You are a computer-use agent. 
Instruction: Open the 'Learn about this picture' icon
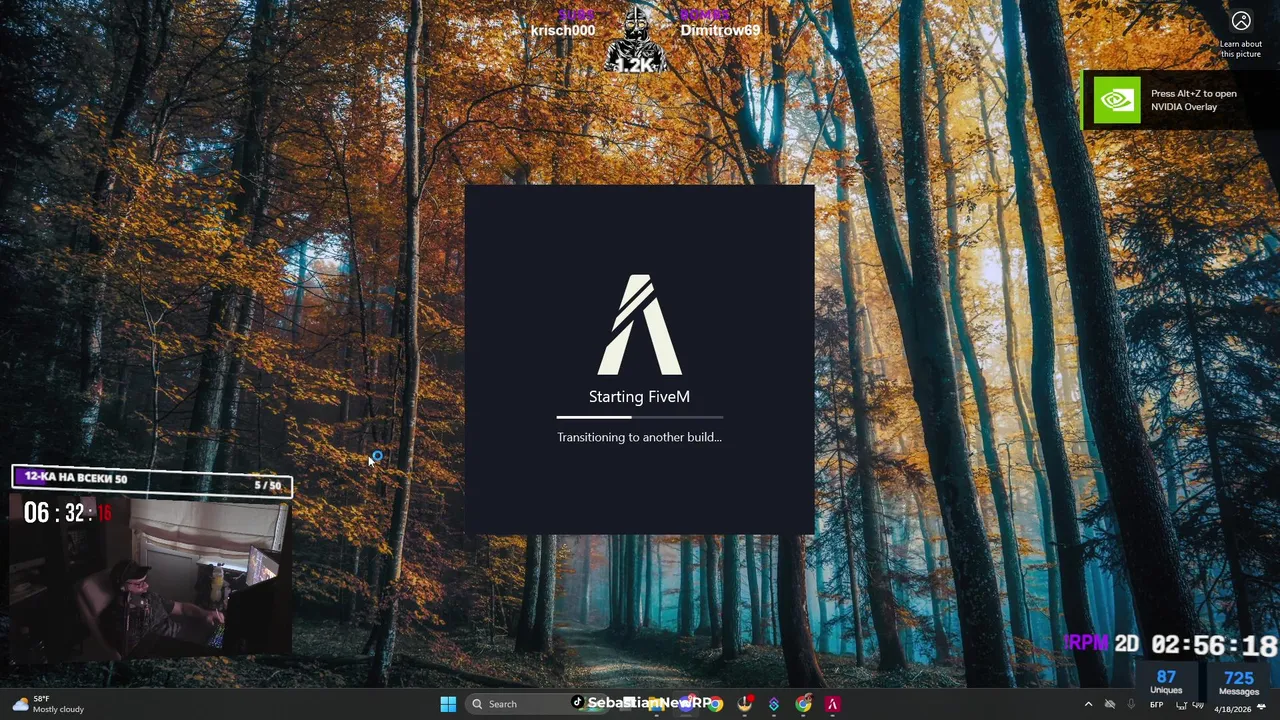click(1241, 21)
